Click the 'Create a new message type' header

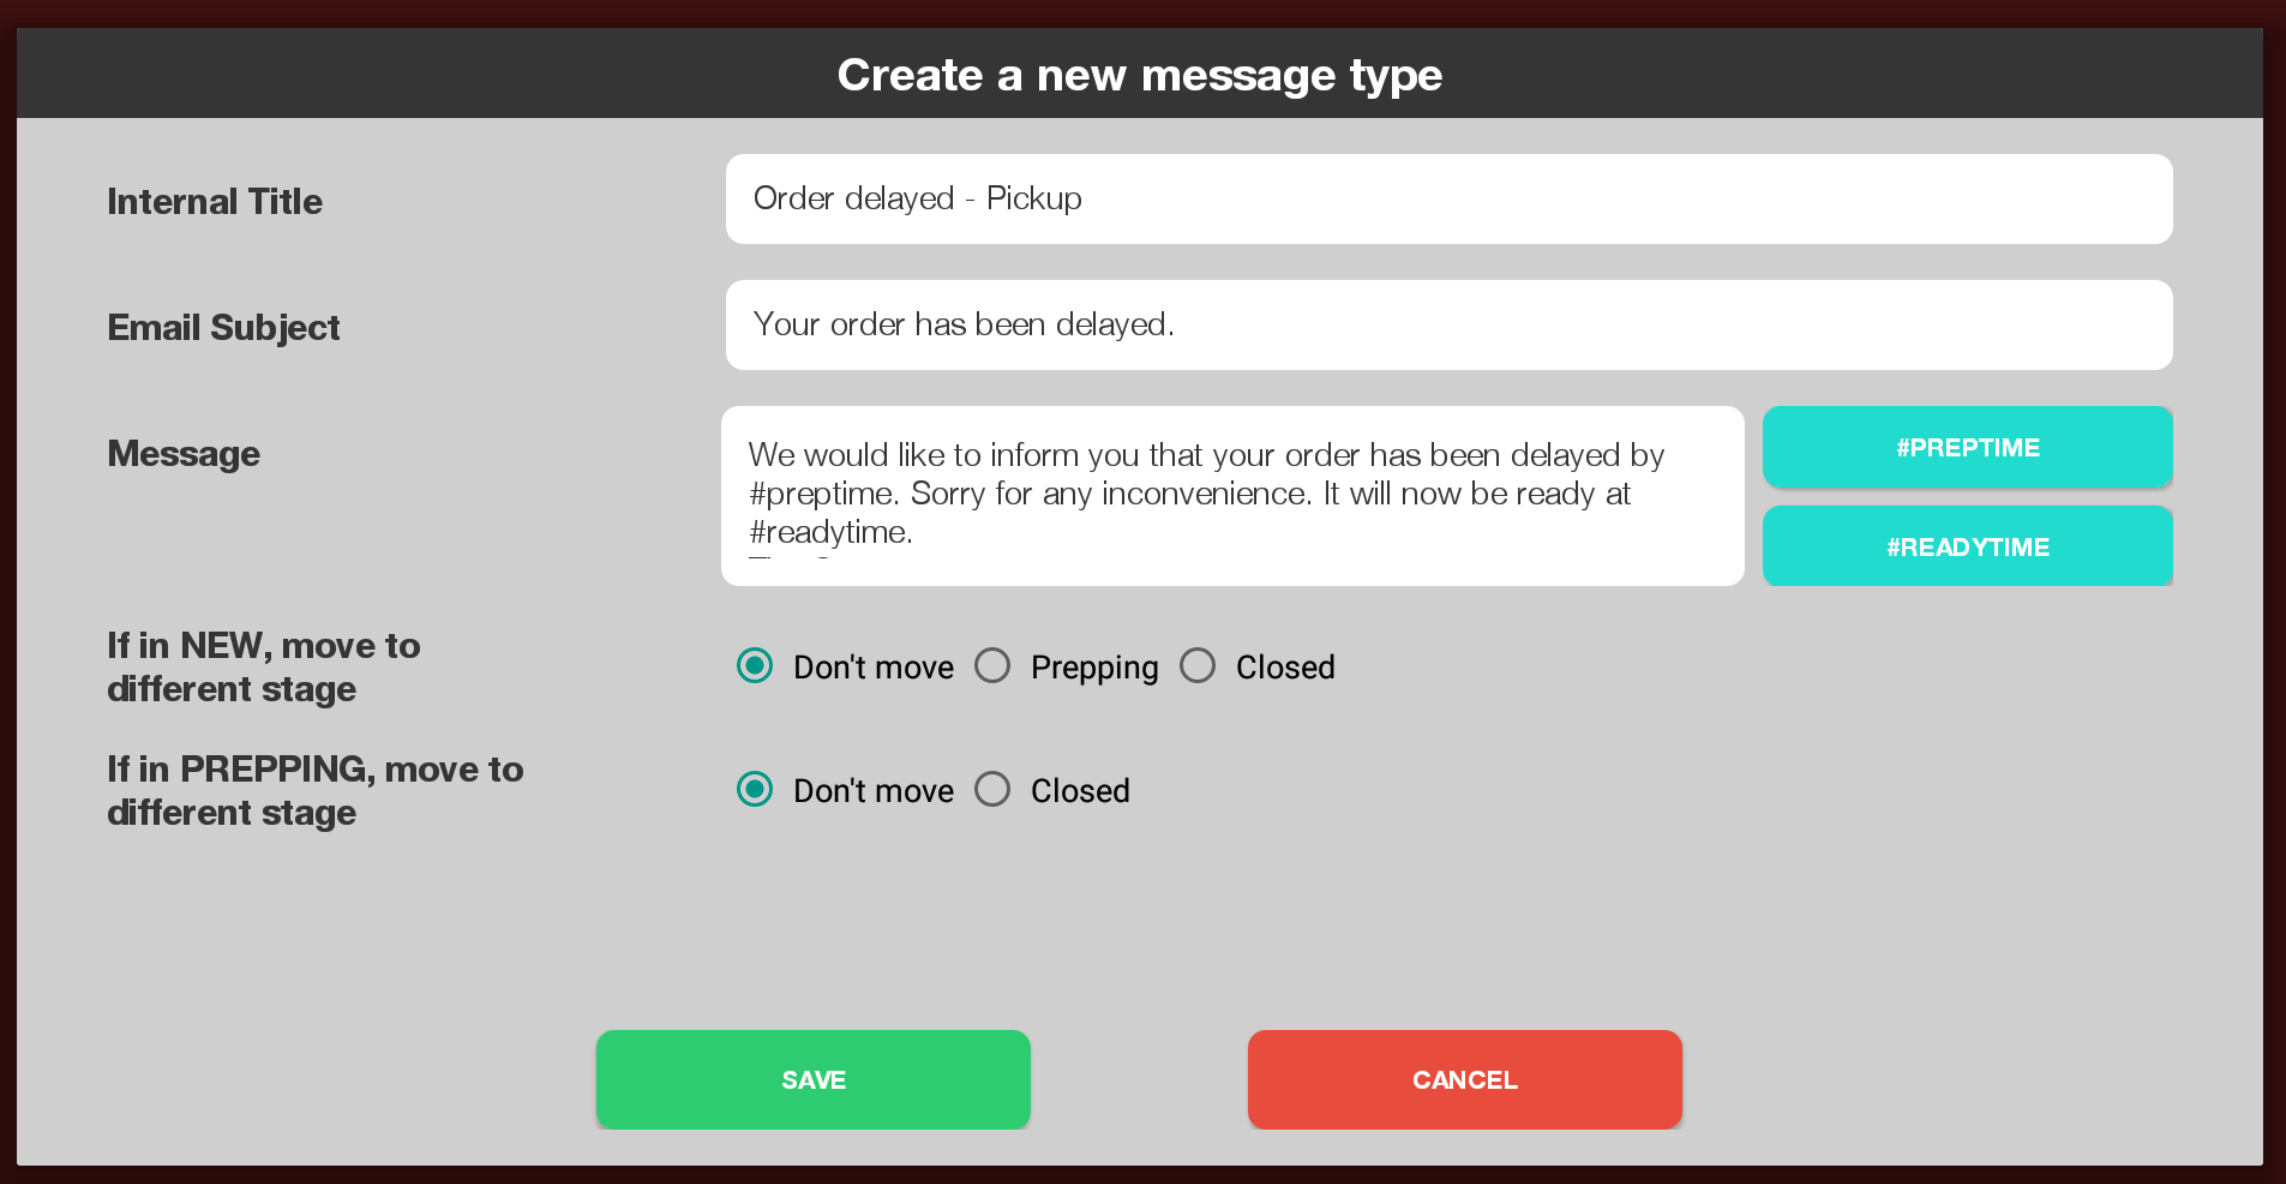tap(1140, 76)
